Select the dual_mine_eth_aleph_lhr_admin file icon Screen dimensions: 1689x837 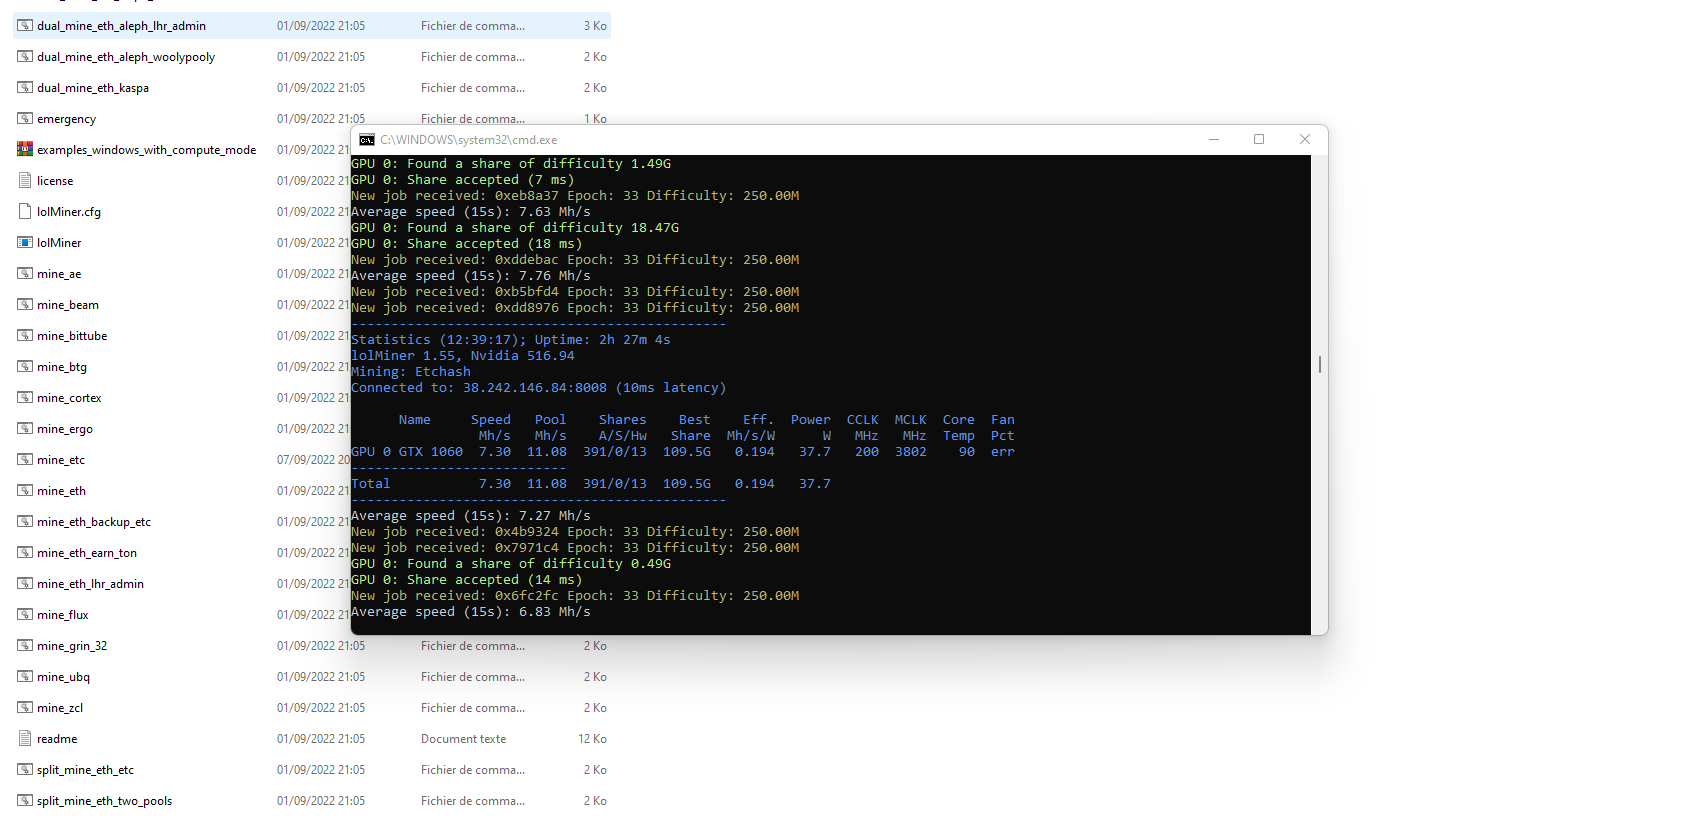pyautogui.click(x=25, y=26)
